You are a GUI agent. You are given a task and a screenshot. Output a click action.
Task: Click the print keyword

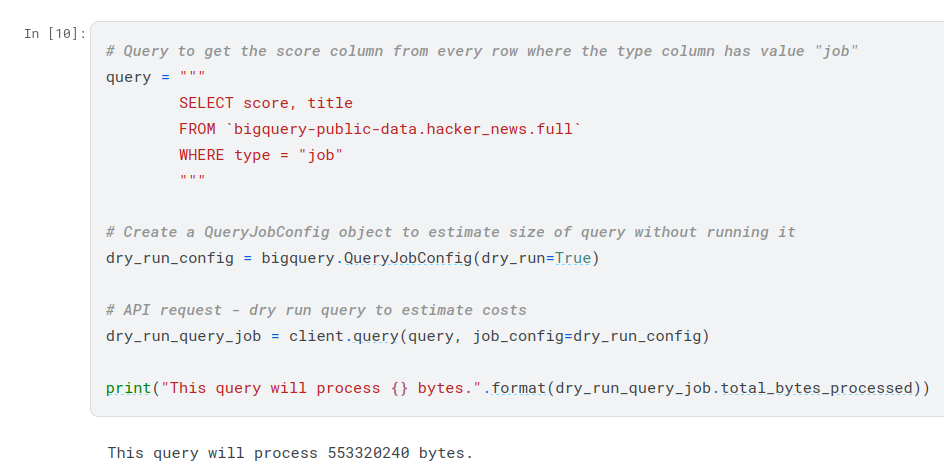[x=128, y=388]
